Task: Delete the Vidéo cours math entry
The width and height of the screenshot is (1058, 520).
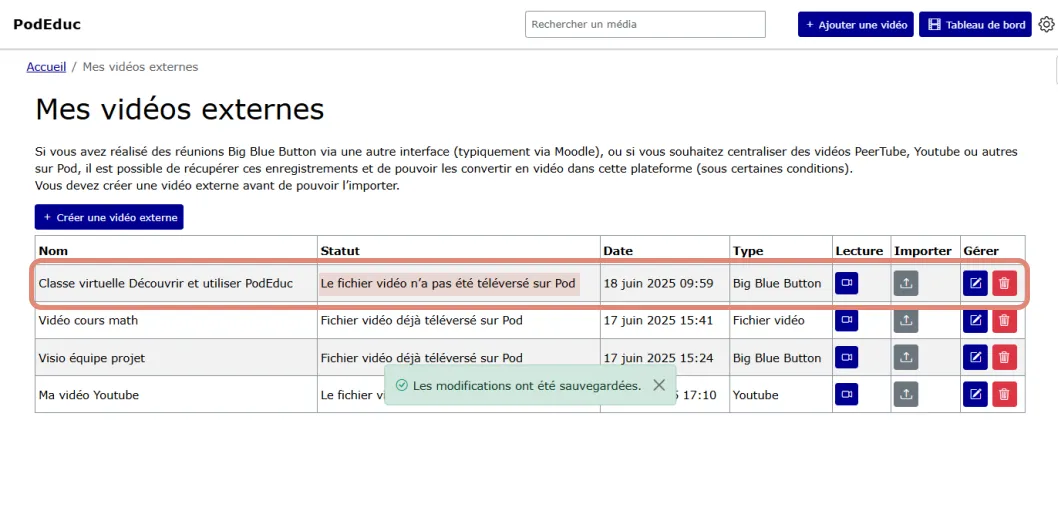Action: (1004, 320)
